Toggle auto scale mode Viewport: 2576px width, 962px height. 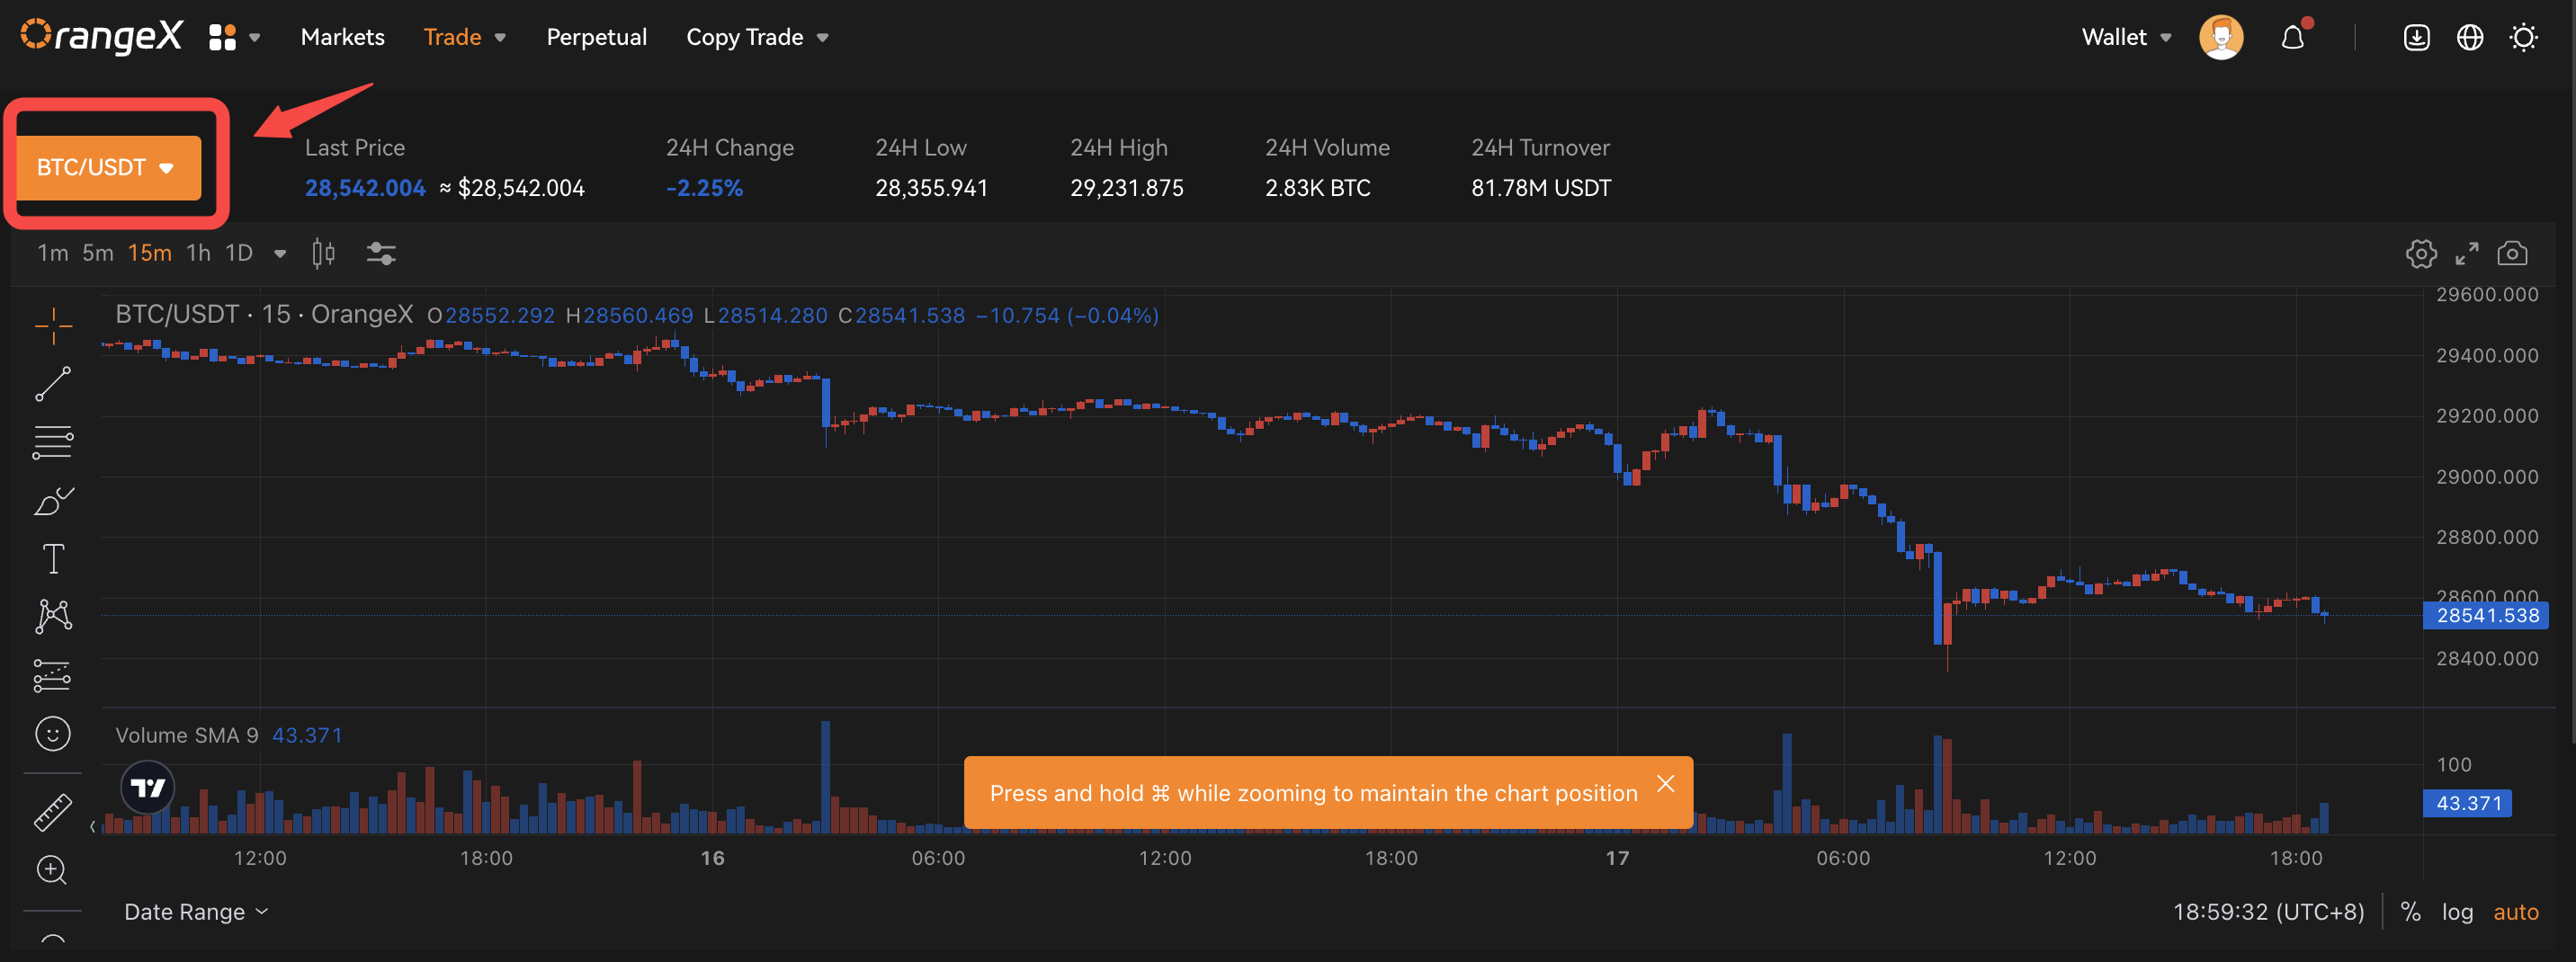pos(2516,912)
